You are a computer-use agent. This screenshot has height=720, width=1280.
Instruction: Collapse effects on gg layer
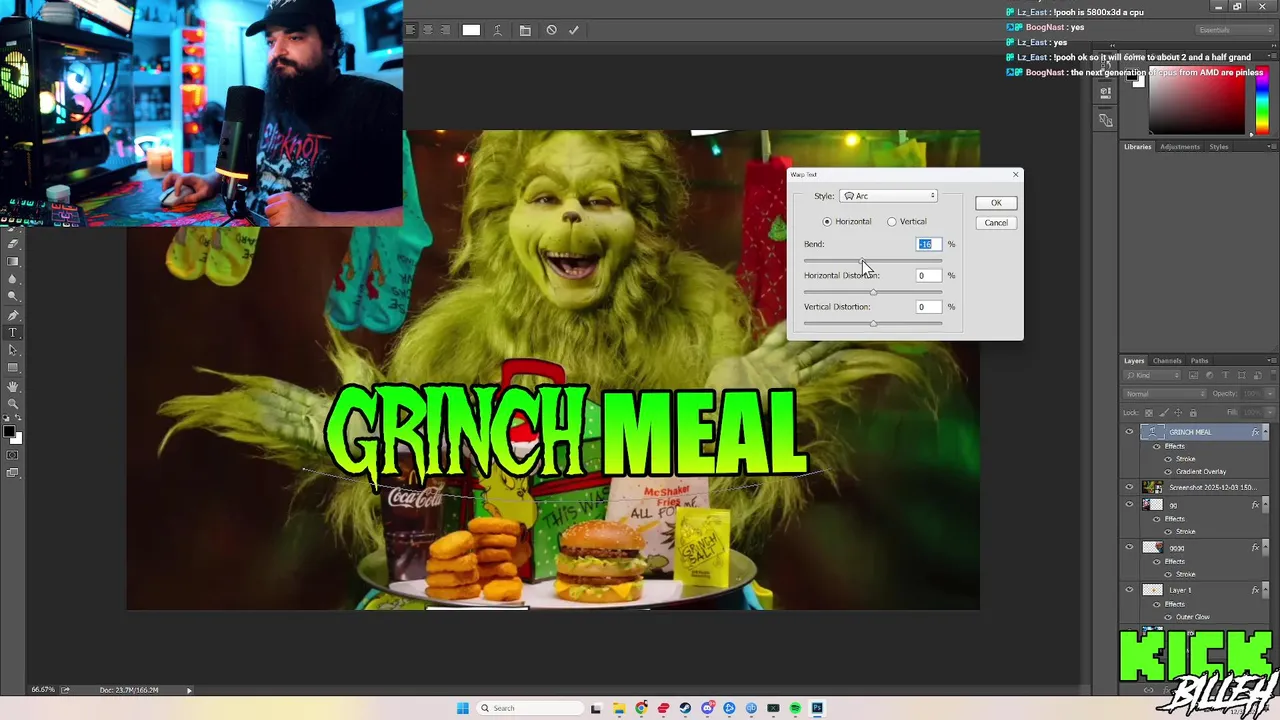click(1265, 505)
